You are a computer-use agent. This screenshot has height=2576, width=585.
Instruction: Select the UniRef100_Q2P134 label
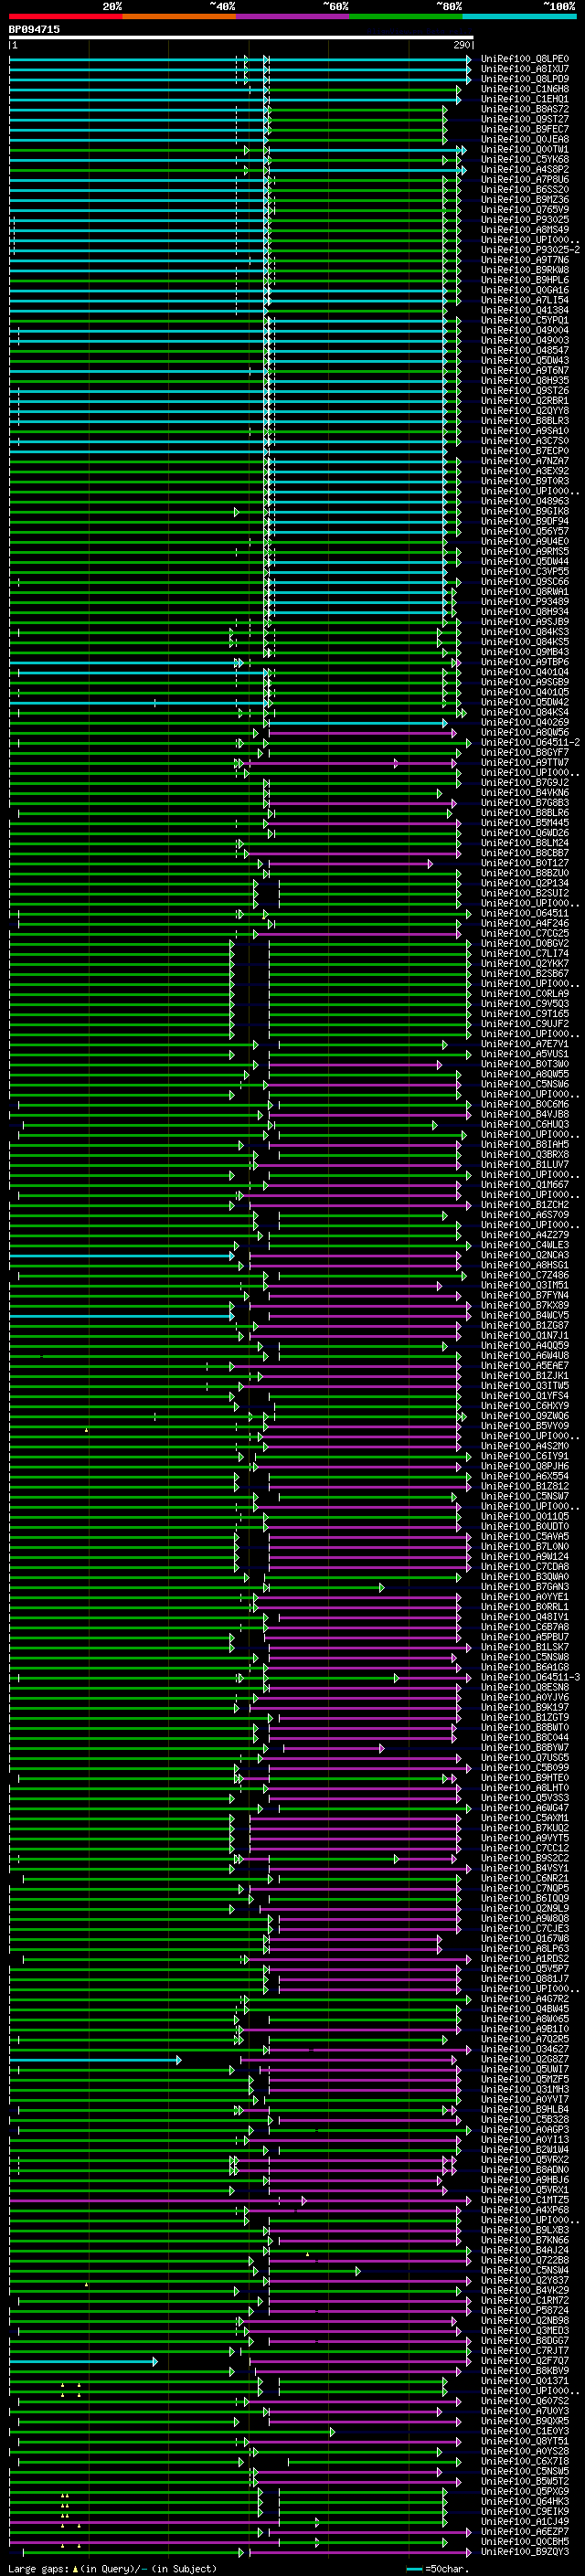coord(524,883)
